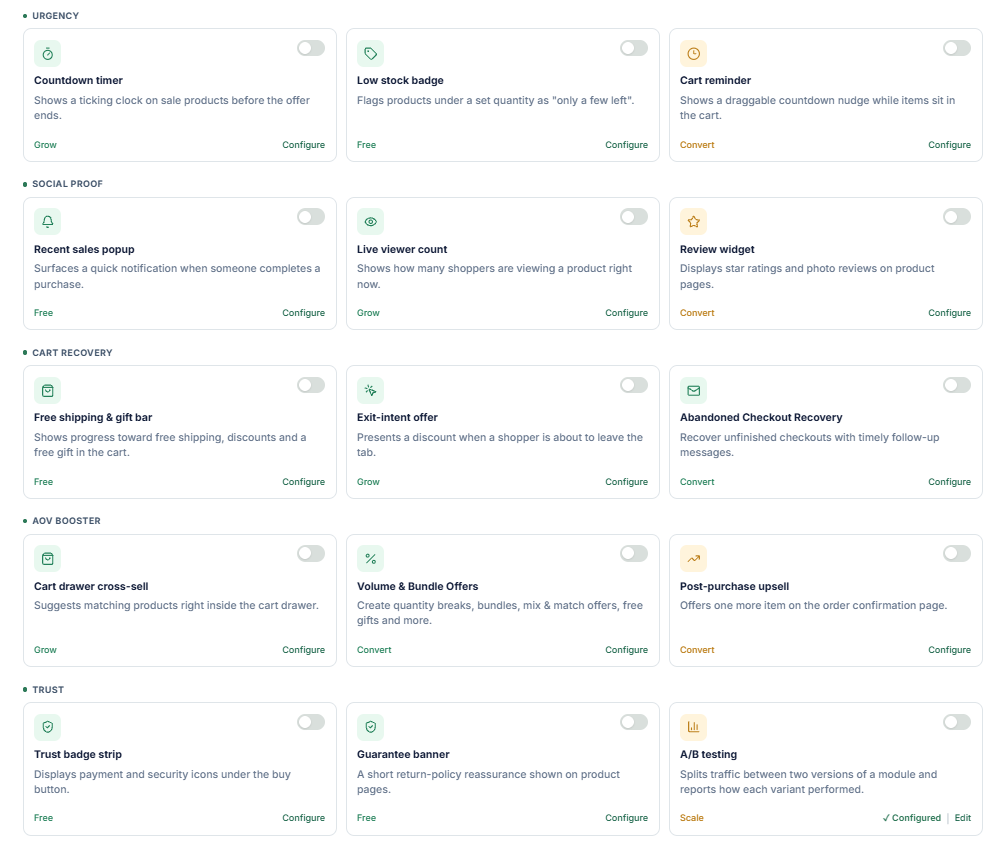The height and width of the screenshot is (855, 1008).
Task: Click the A/B testing bar chart icon
Action: point(694,727)
